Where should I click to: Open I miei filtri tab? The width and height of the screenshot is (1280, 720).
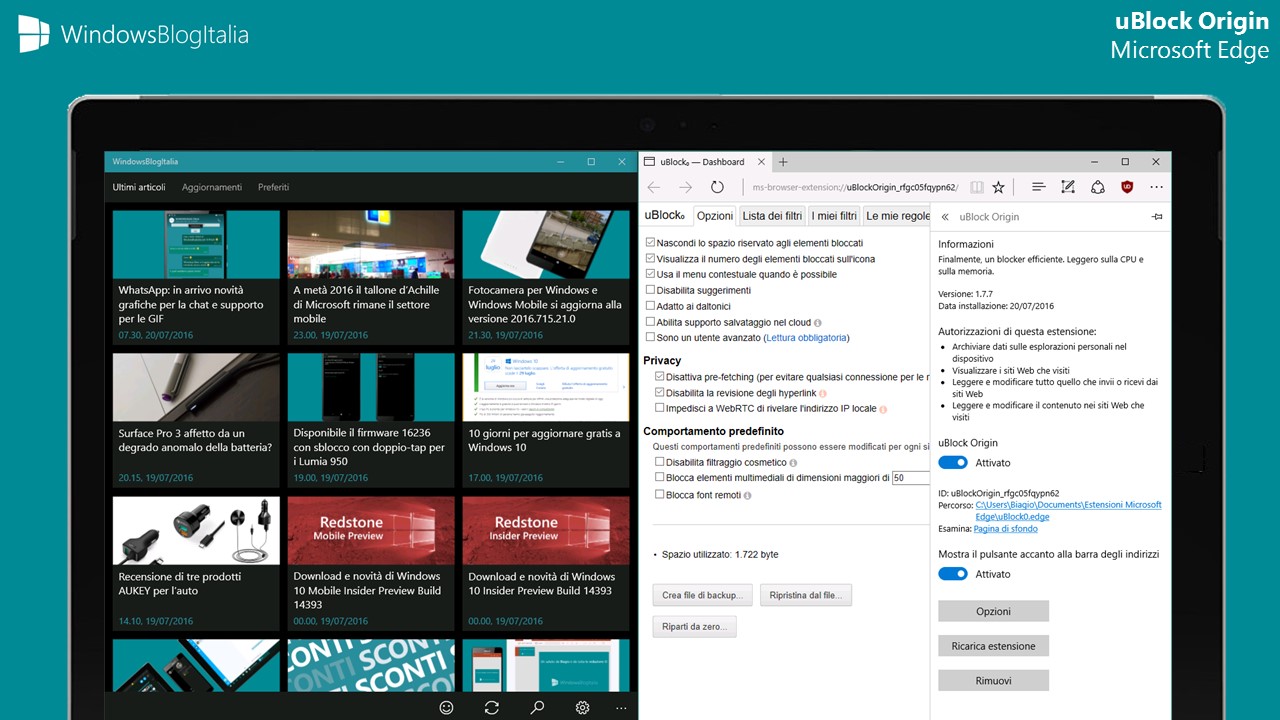pyautogui.click(x=834, y=216)
